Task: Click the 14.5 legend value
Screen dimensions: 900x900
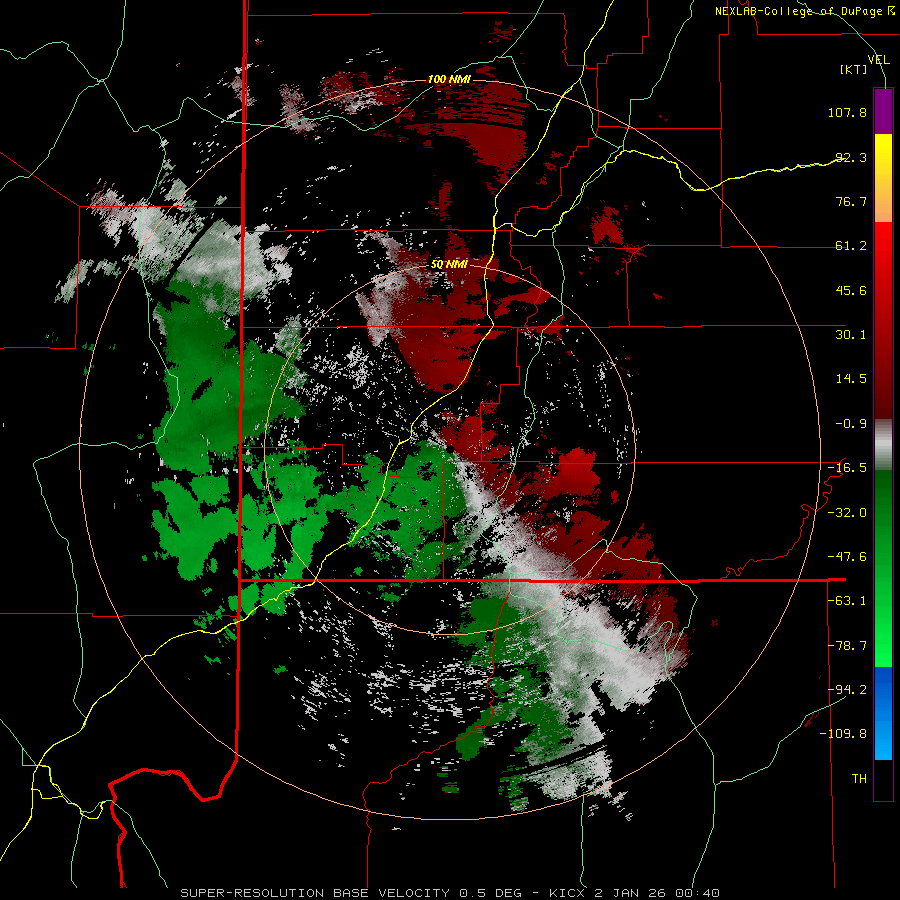Action: [851, 379]
